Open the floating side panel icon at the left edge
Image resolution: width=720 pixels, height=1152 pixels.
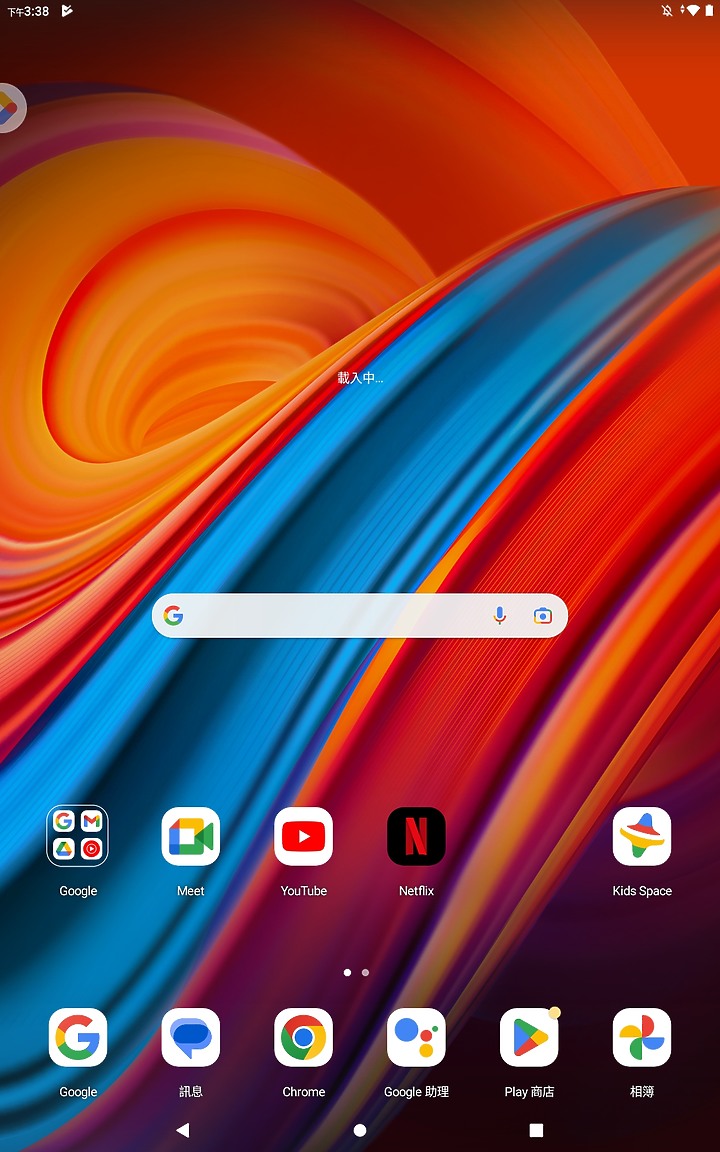10,108
